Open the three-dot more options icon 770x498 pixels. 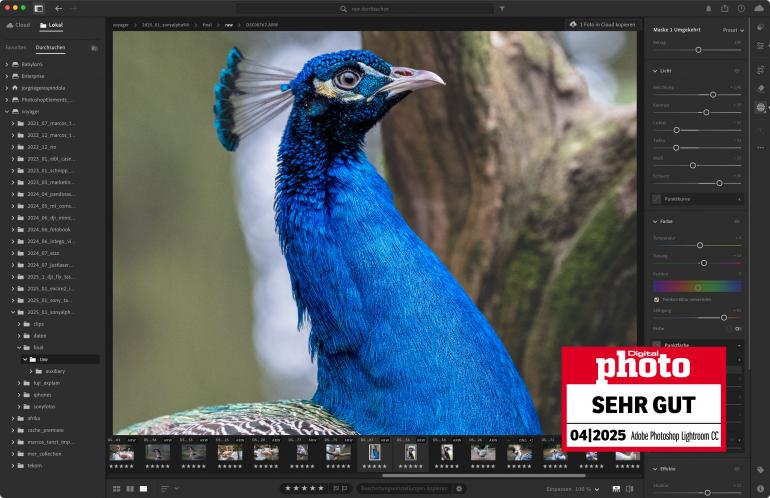(761, 148)
